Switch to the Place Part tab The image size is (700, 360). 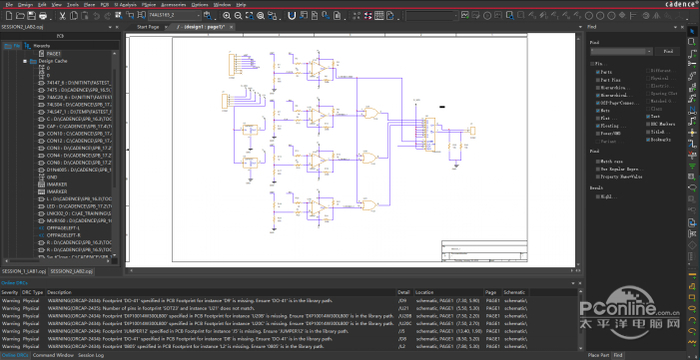tap(598, 355)
